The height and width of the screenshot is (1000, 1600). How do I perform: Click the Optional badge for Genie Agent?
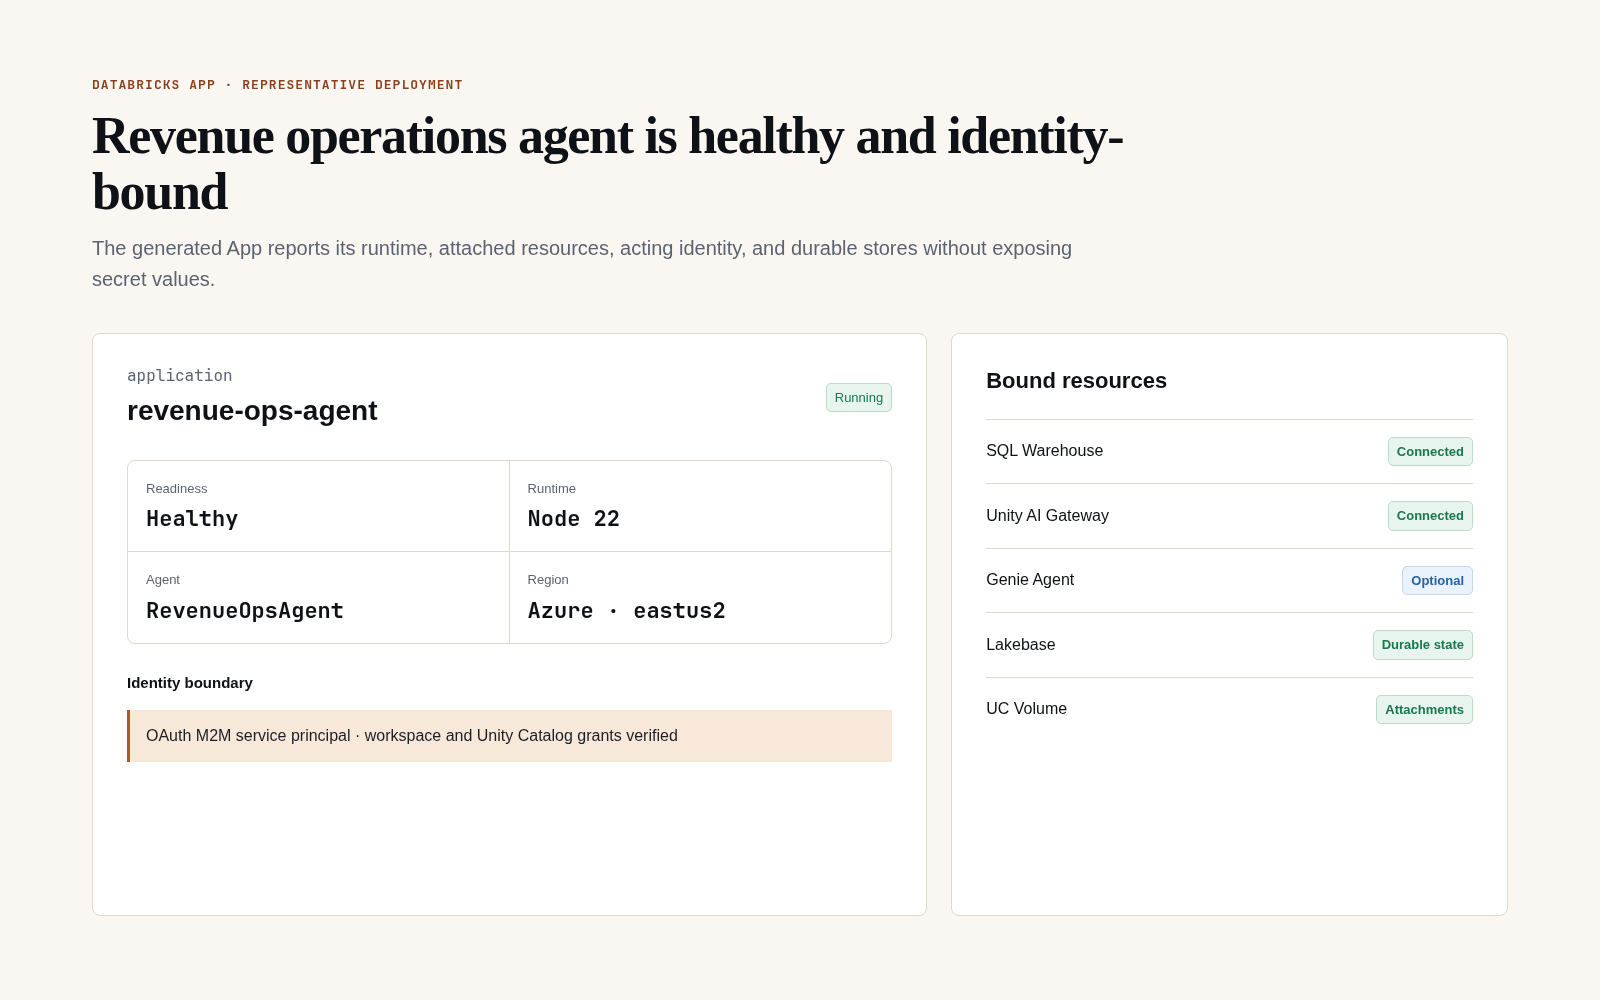tap(1437, 580)
